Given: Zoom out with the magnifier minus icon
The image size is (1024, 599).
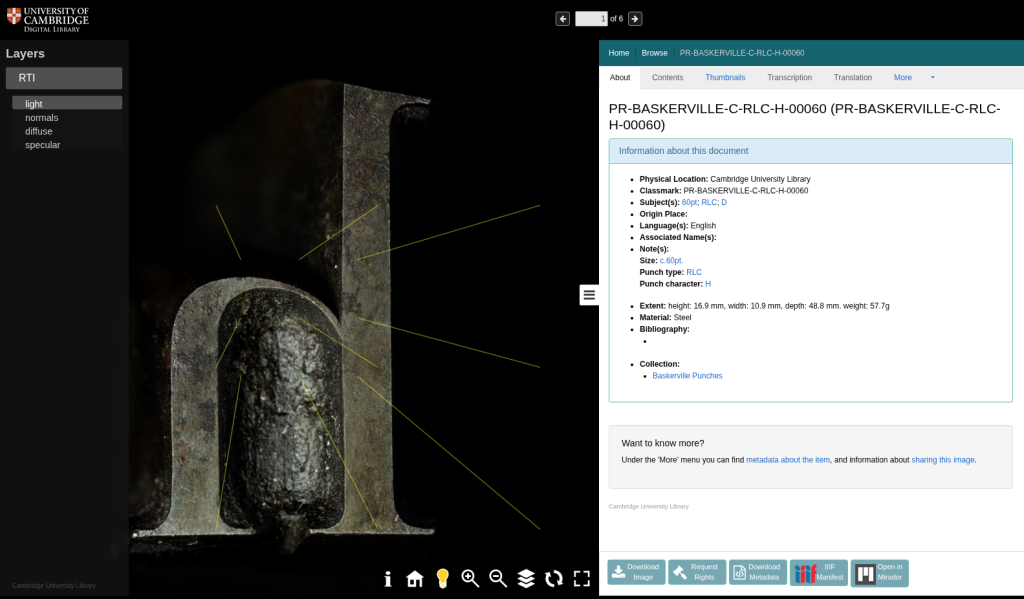Looking at the screenshot, I should pos(498,579).
